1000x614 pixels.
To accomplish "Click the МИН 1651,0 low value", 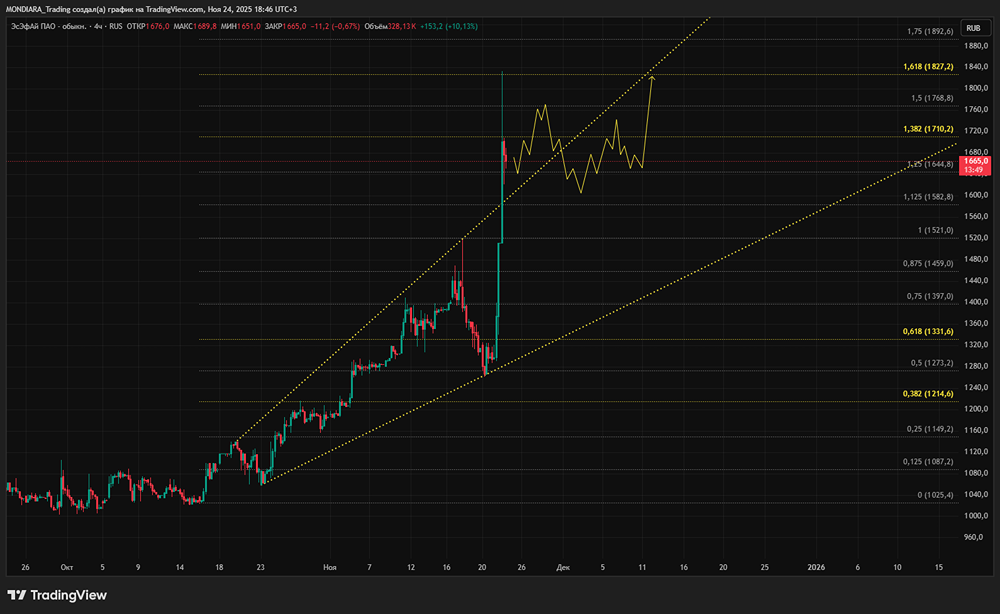I will [x=240, y=26].
